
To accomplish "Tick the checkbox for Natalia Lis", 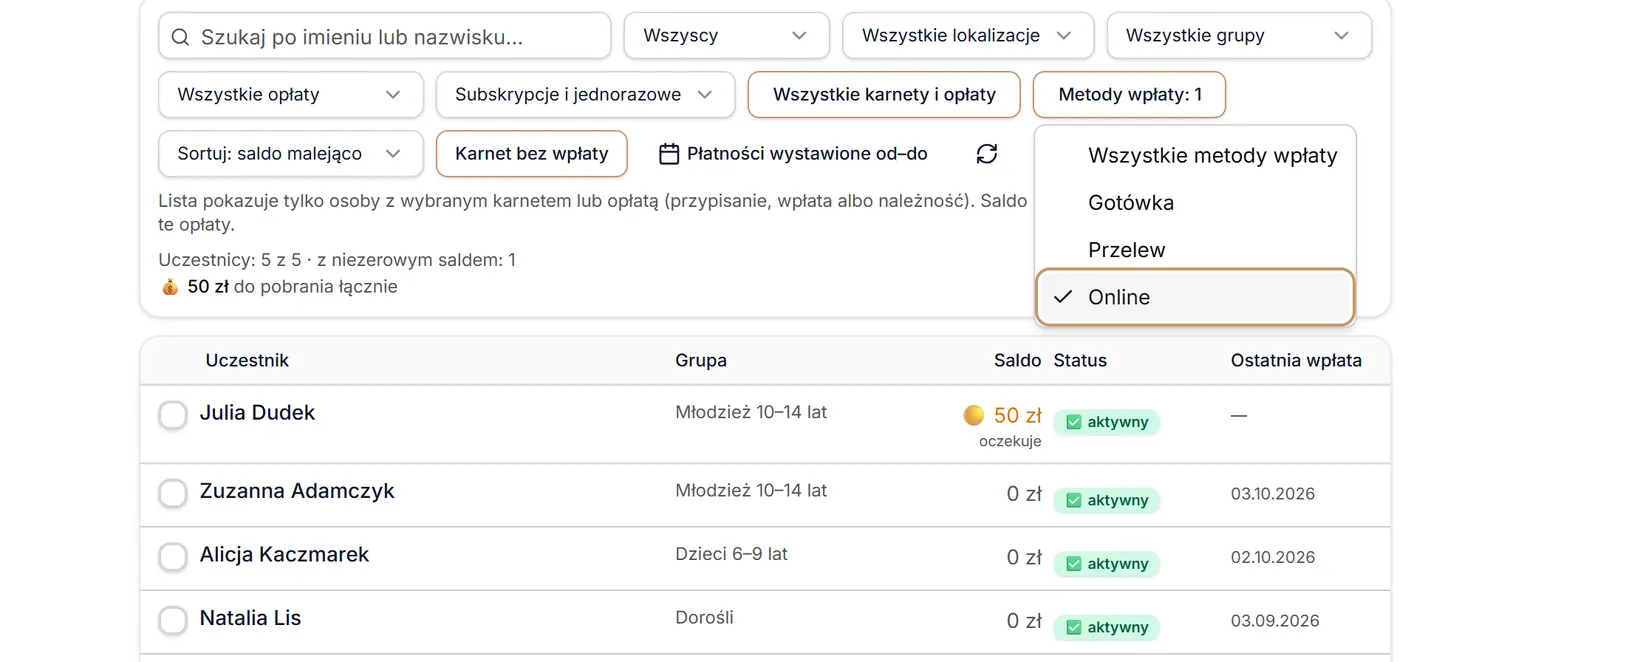I will click(173, 620).
